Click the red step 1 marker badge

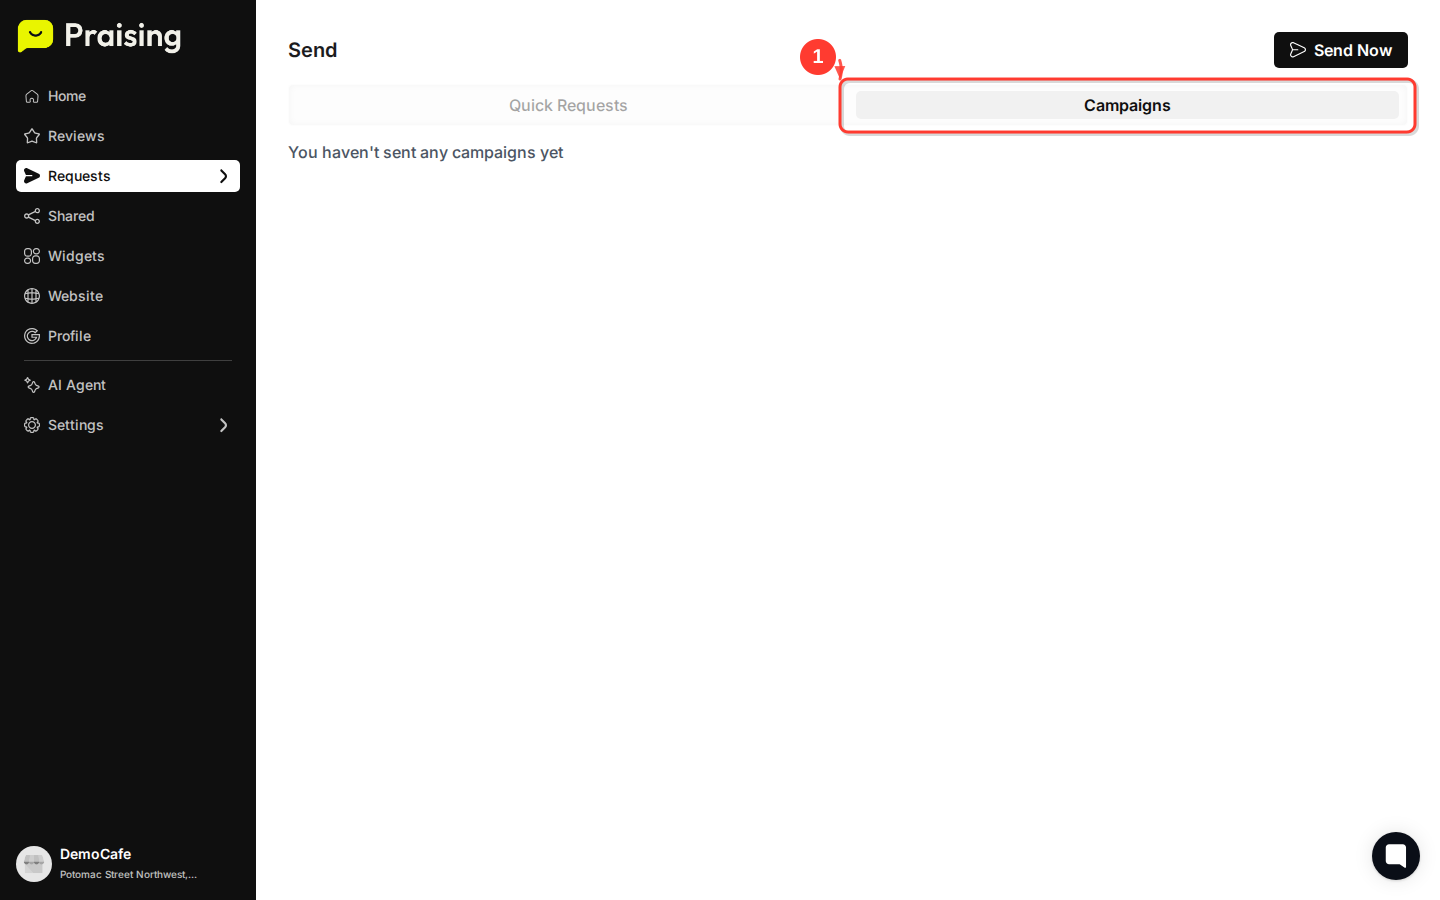817,57
